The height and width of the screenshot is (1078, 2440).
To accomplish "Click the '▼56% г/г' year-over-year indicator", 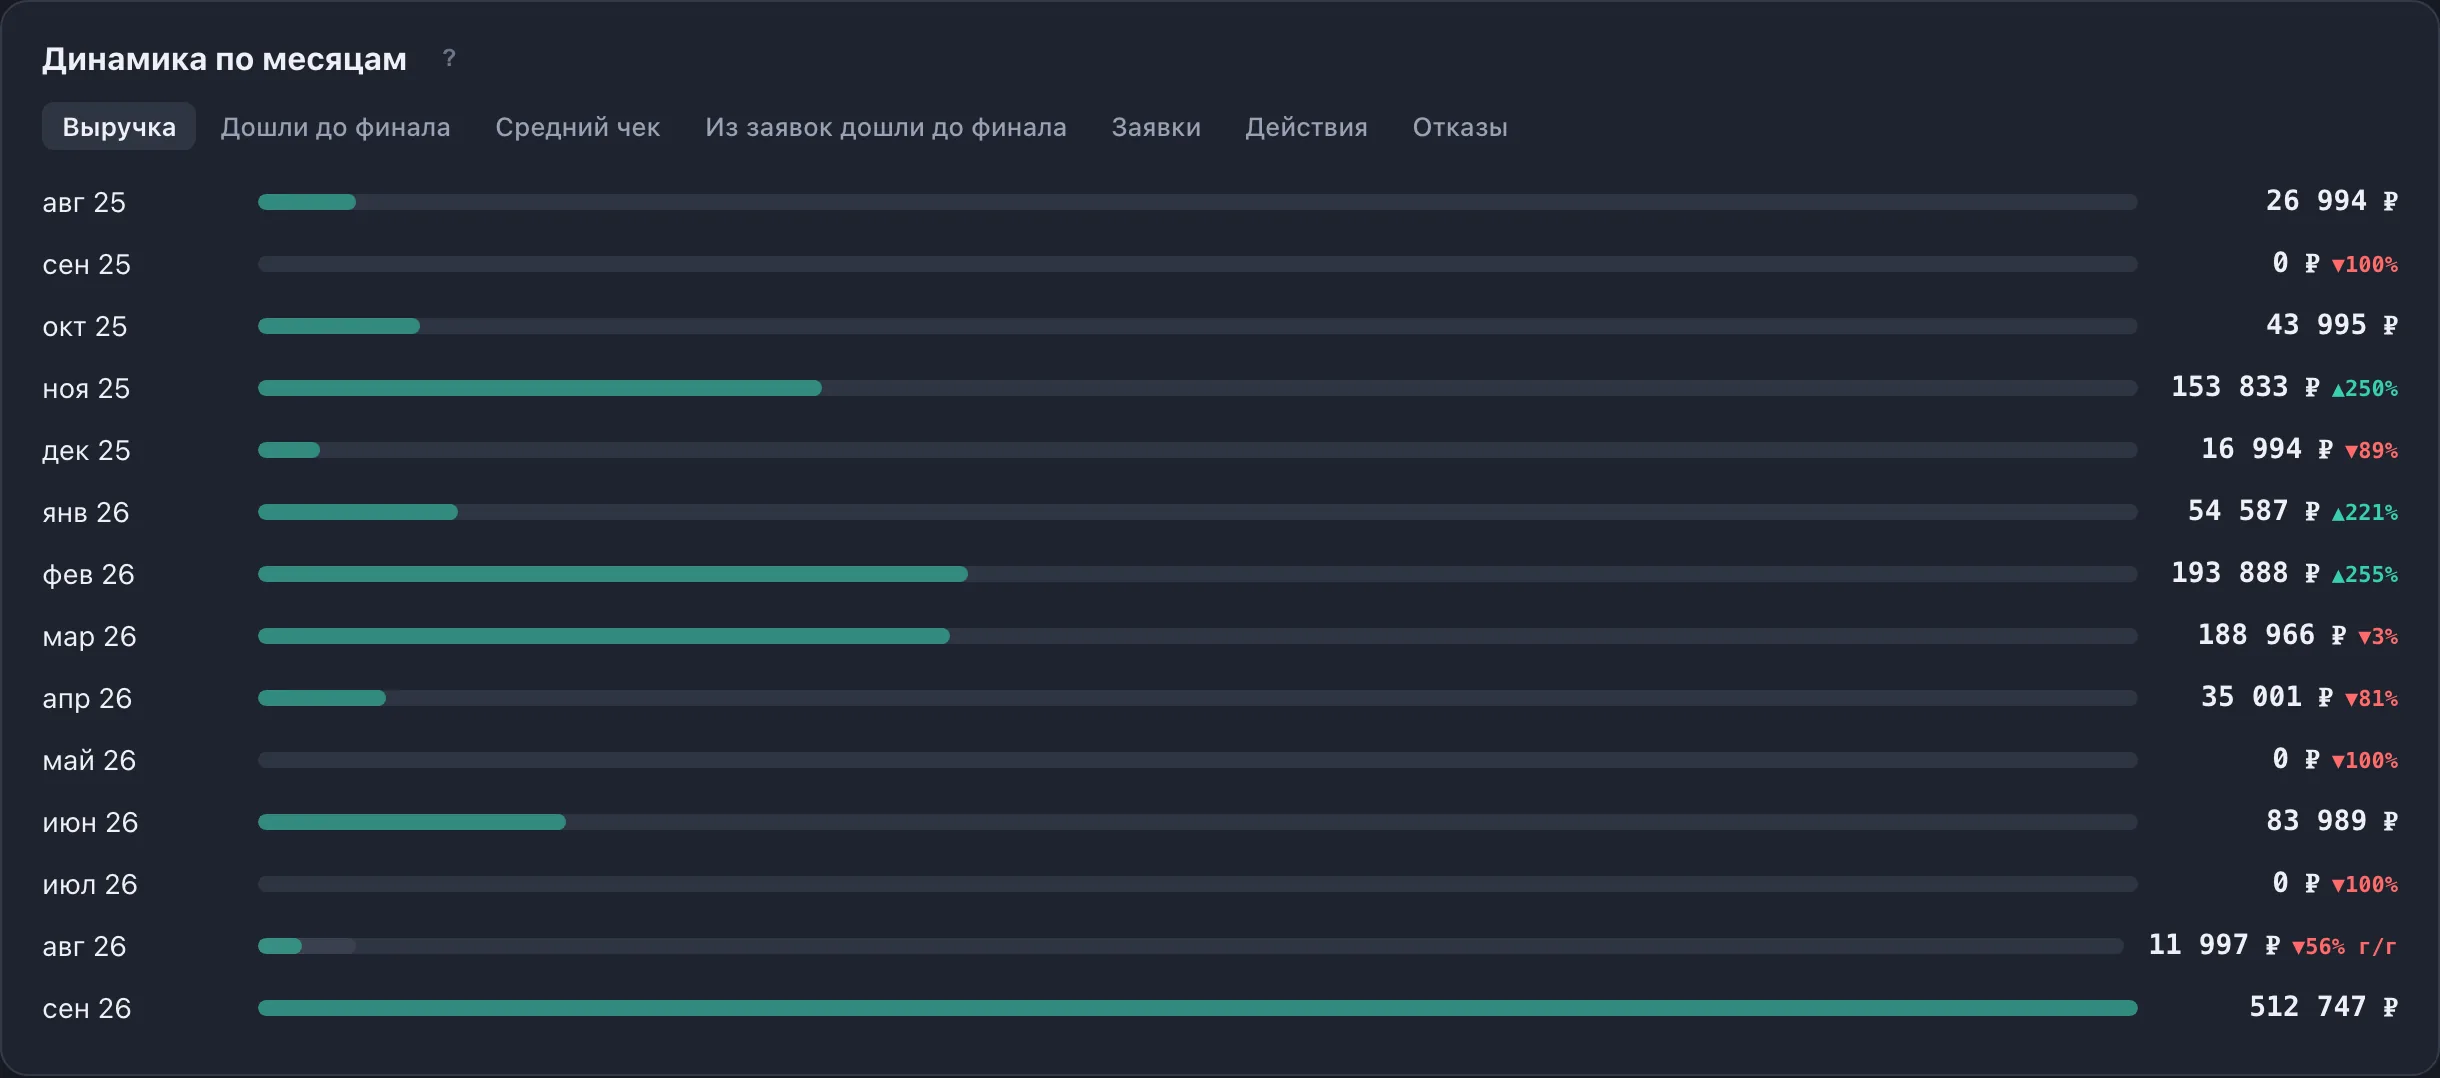I will pos(2345,947).
